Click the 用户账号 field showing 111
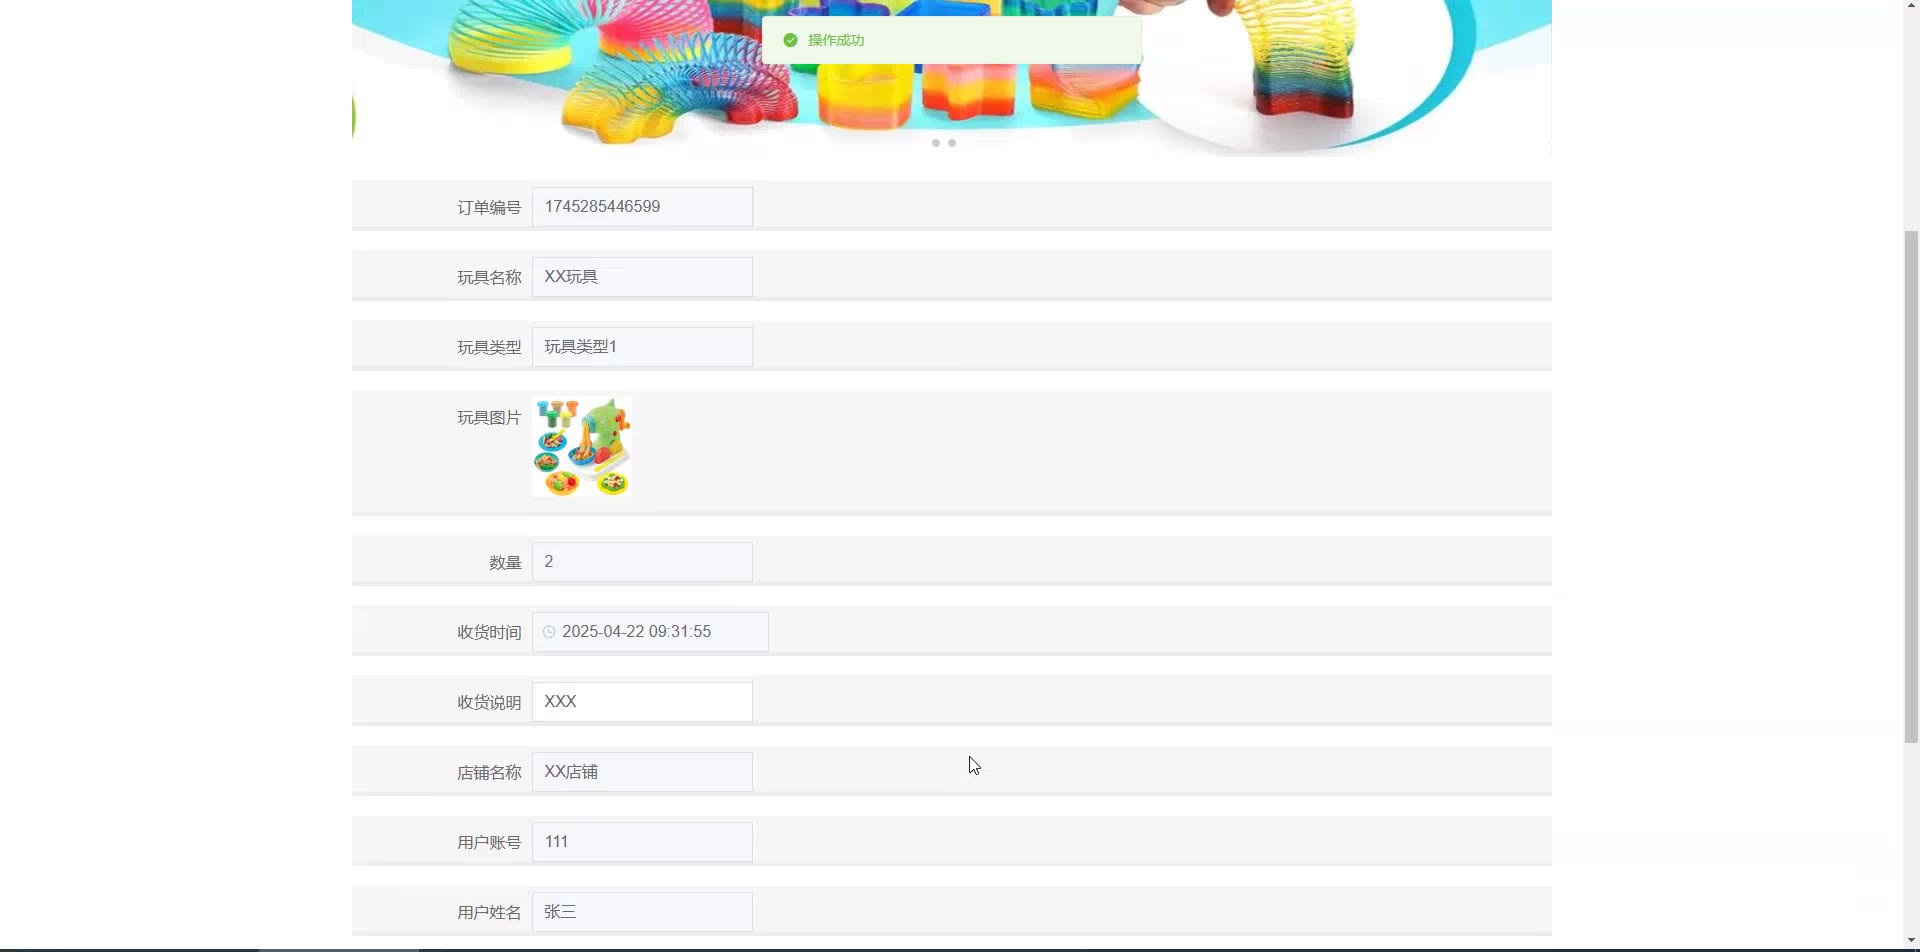The height and width of the screenshot is (952, 1920). [642, 842]
